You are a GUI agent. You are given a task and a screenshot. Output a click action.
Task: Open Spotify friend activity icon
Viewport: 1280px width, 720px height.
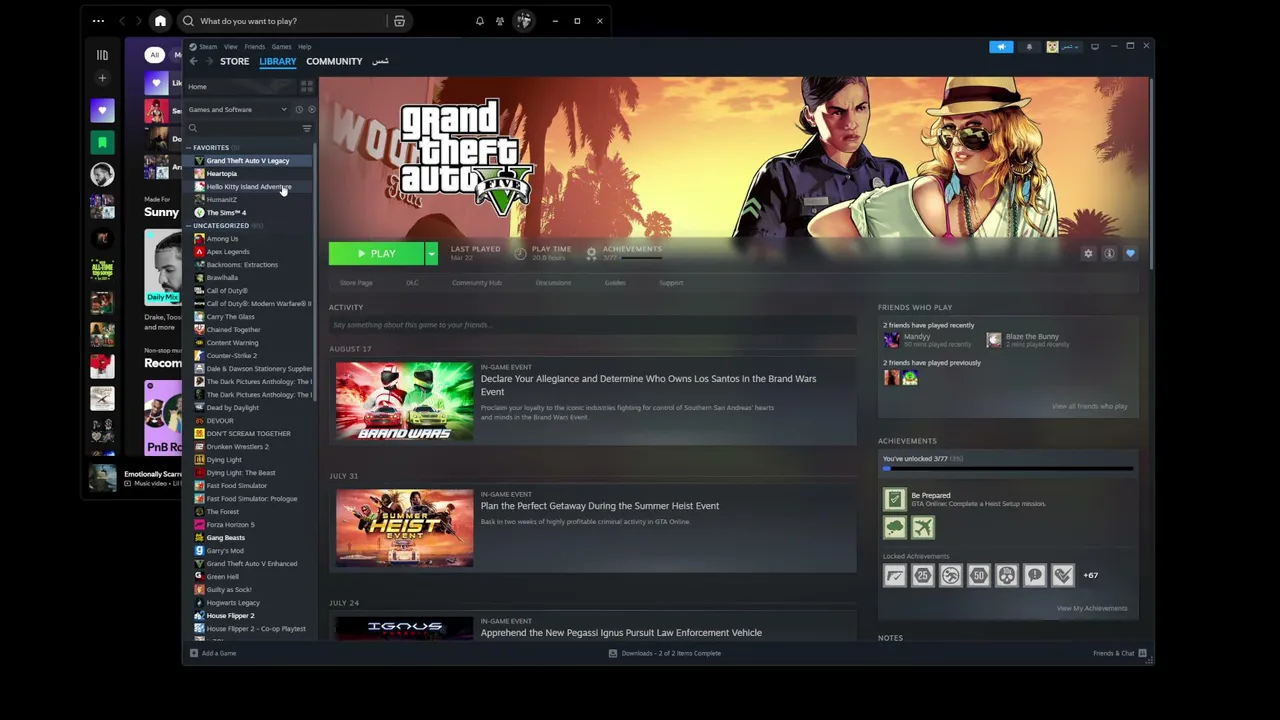coord(500,21)
